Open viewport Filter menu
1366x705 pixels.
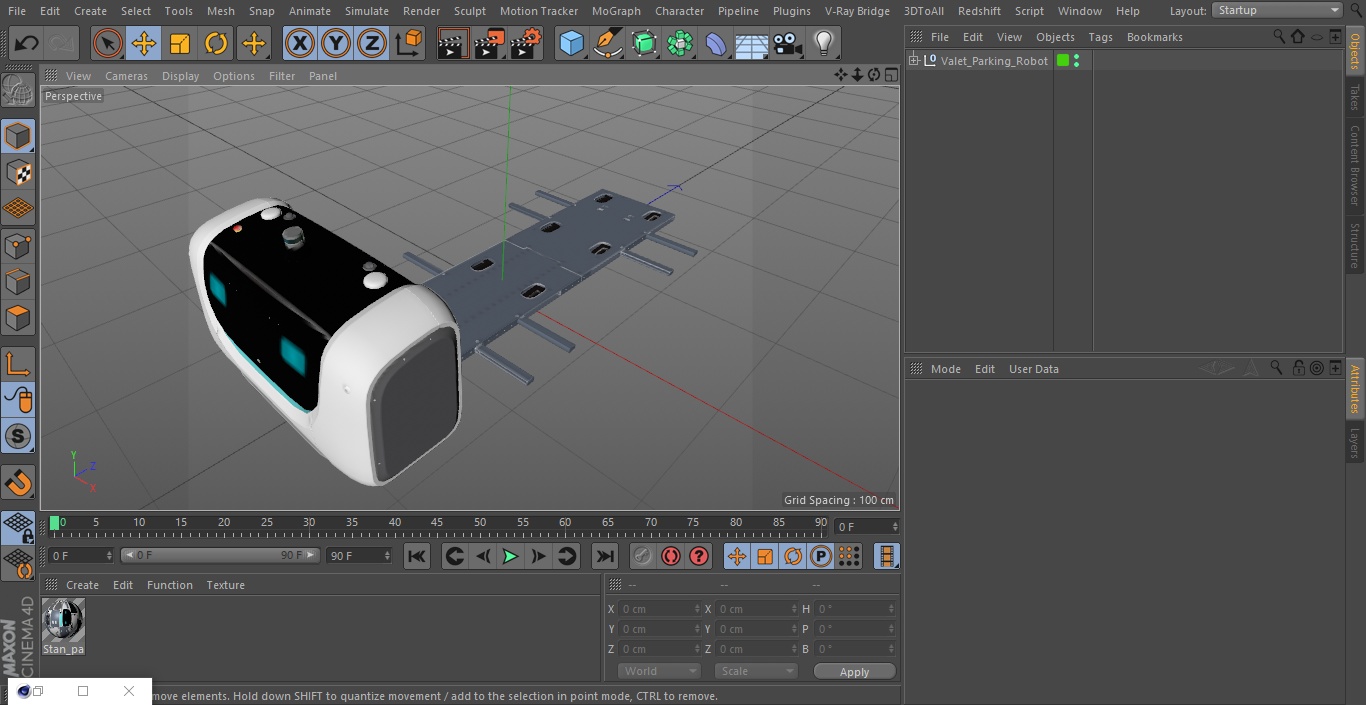click(282, 76)
